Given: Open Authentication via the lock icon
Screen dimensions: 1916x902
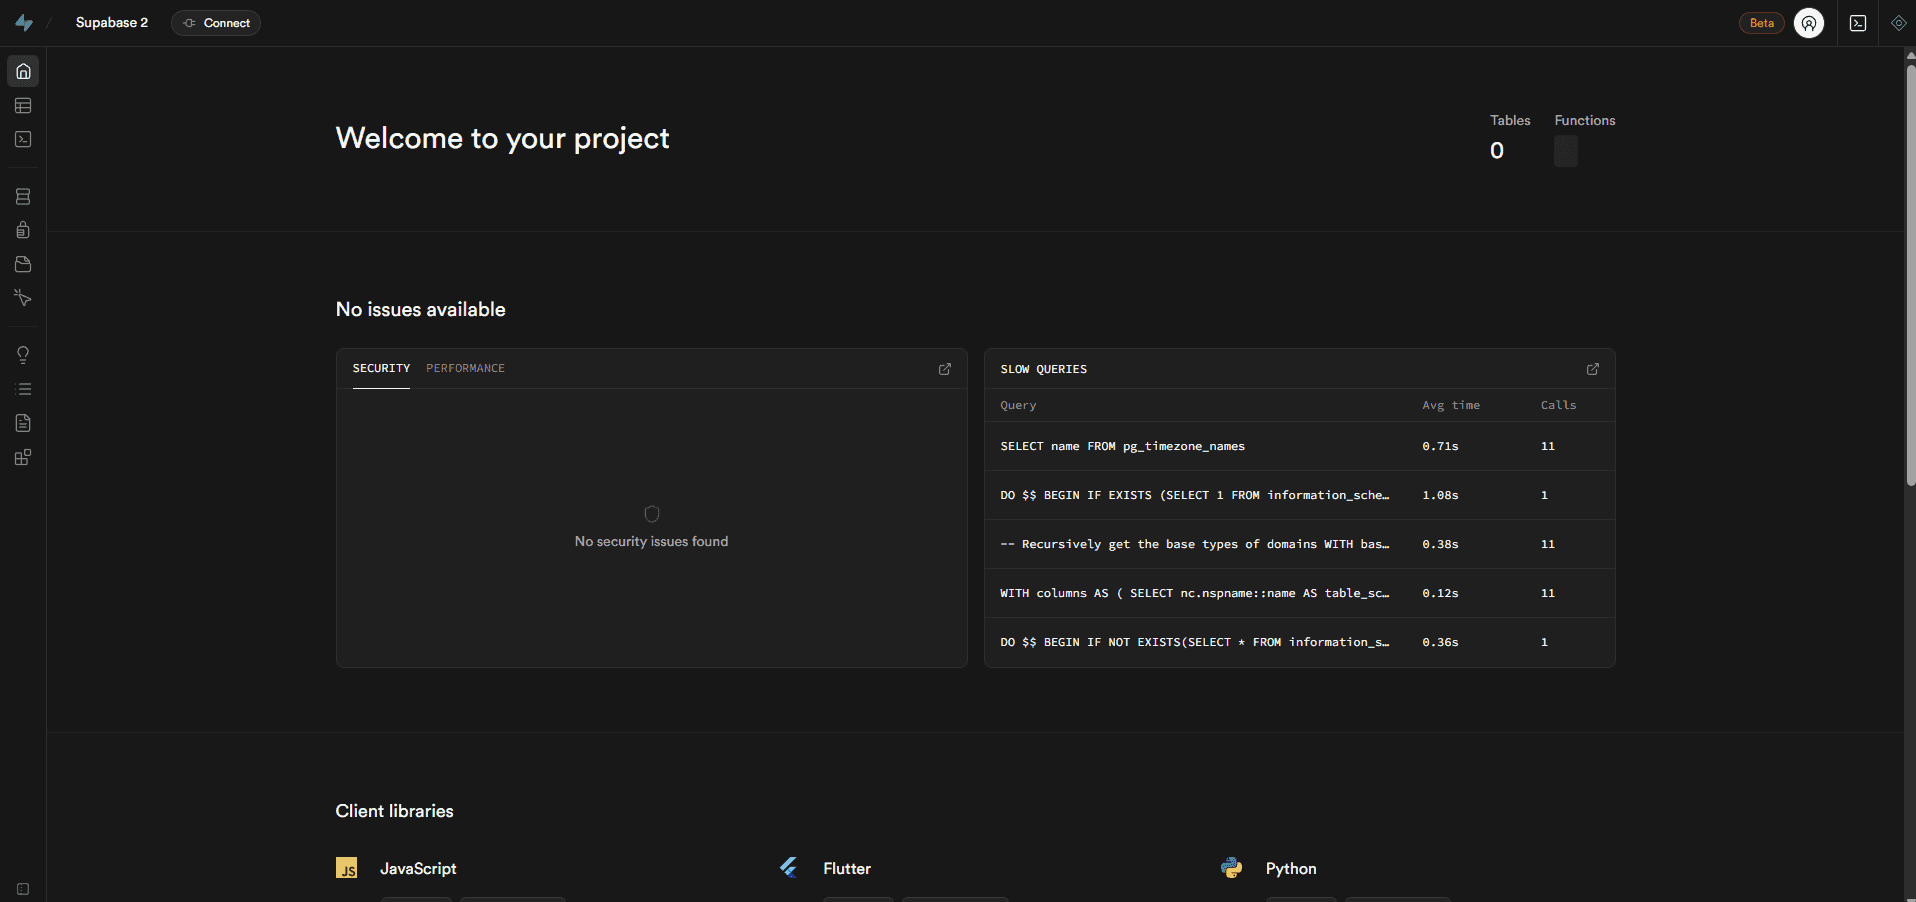Looking at the screenshot, I should tap(23, 231).
